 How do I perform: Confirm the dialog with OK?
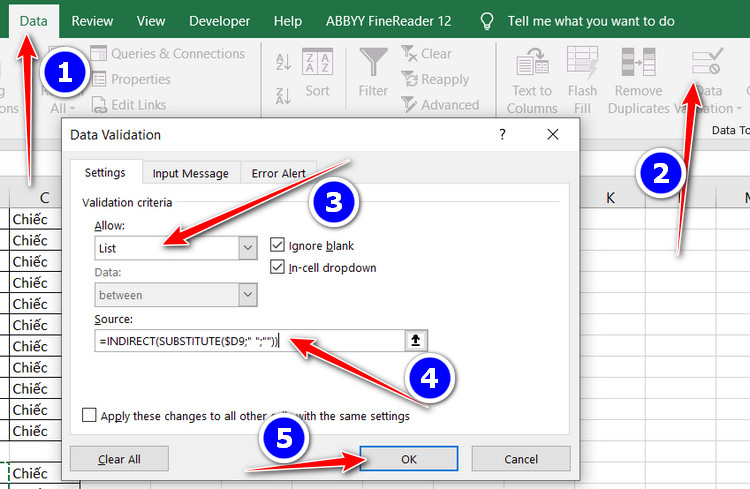(x=409, y=459)
